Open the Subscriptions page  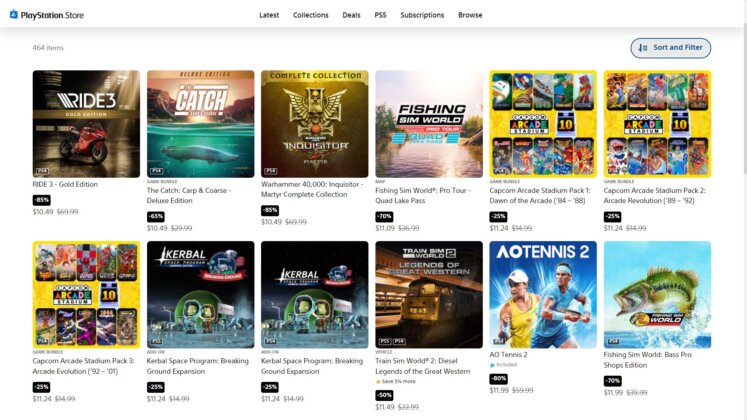point(422,15)
